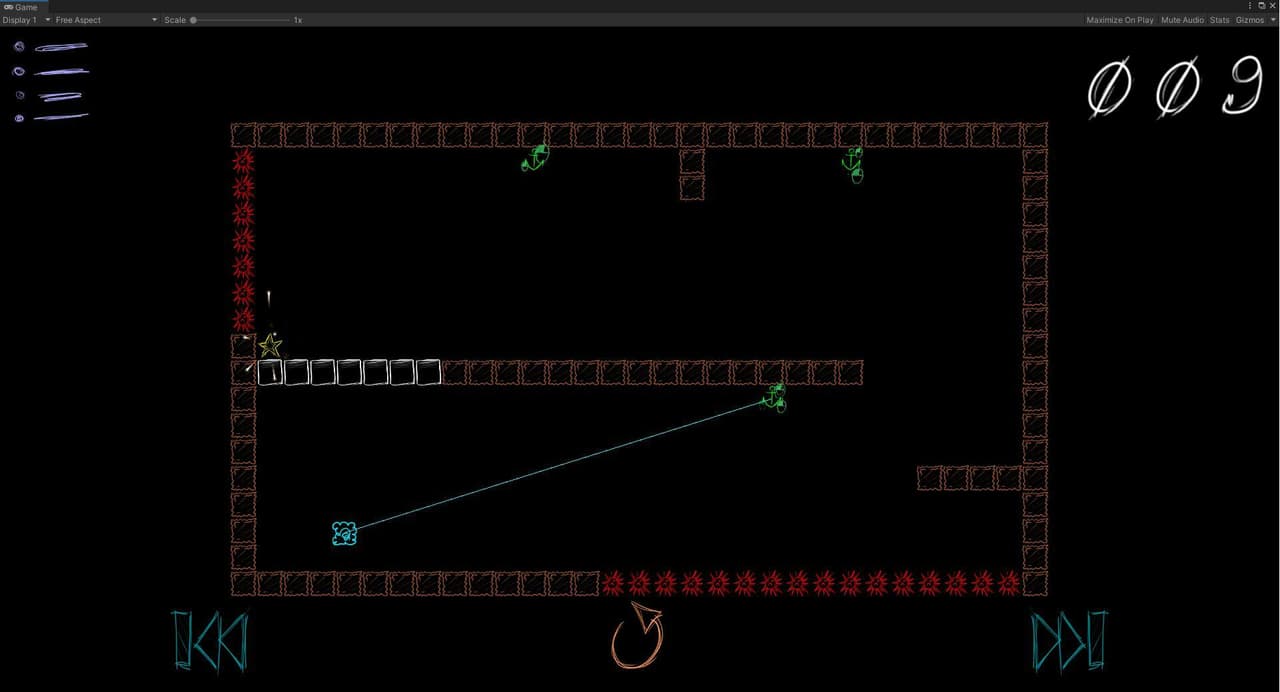
Task: Open the Game view kebab options menu
Action: tap(1250, 6)
